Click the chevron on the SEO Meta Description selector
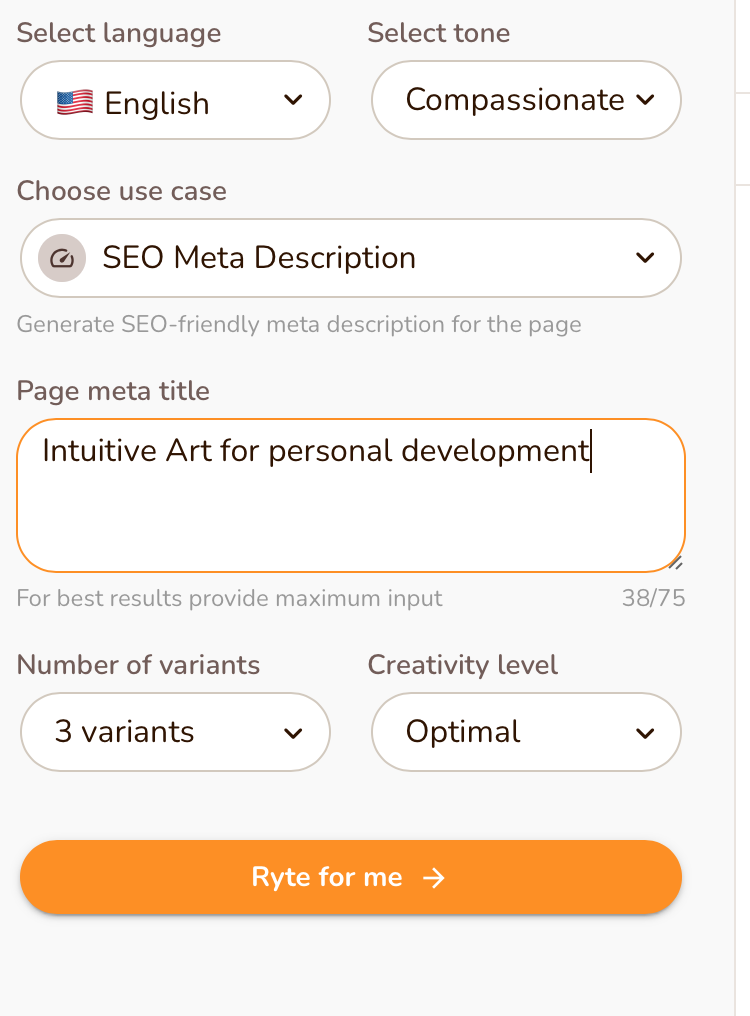This screenshot has width=750, height=1016. 645,258
